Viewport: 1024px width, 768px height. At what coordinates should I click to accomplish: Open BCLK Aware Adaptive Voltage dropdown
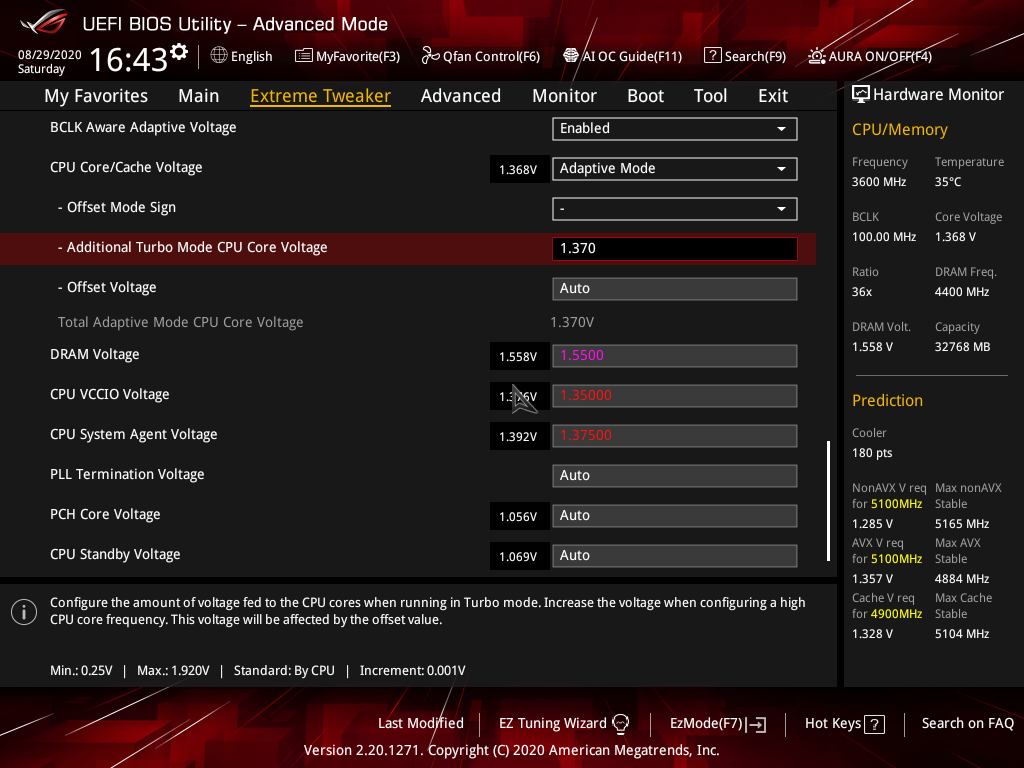(675, 129)
